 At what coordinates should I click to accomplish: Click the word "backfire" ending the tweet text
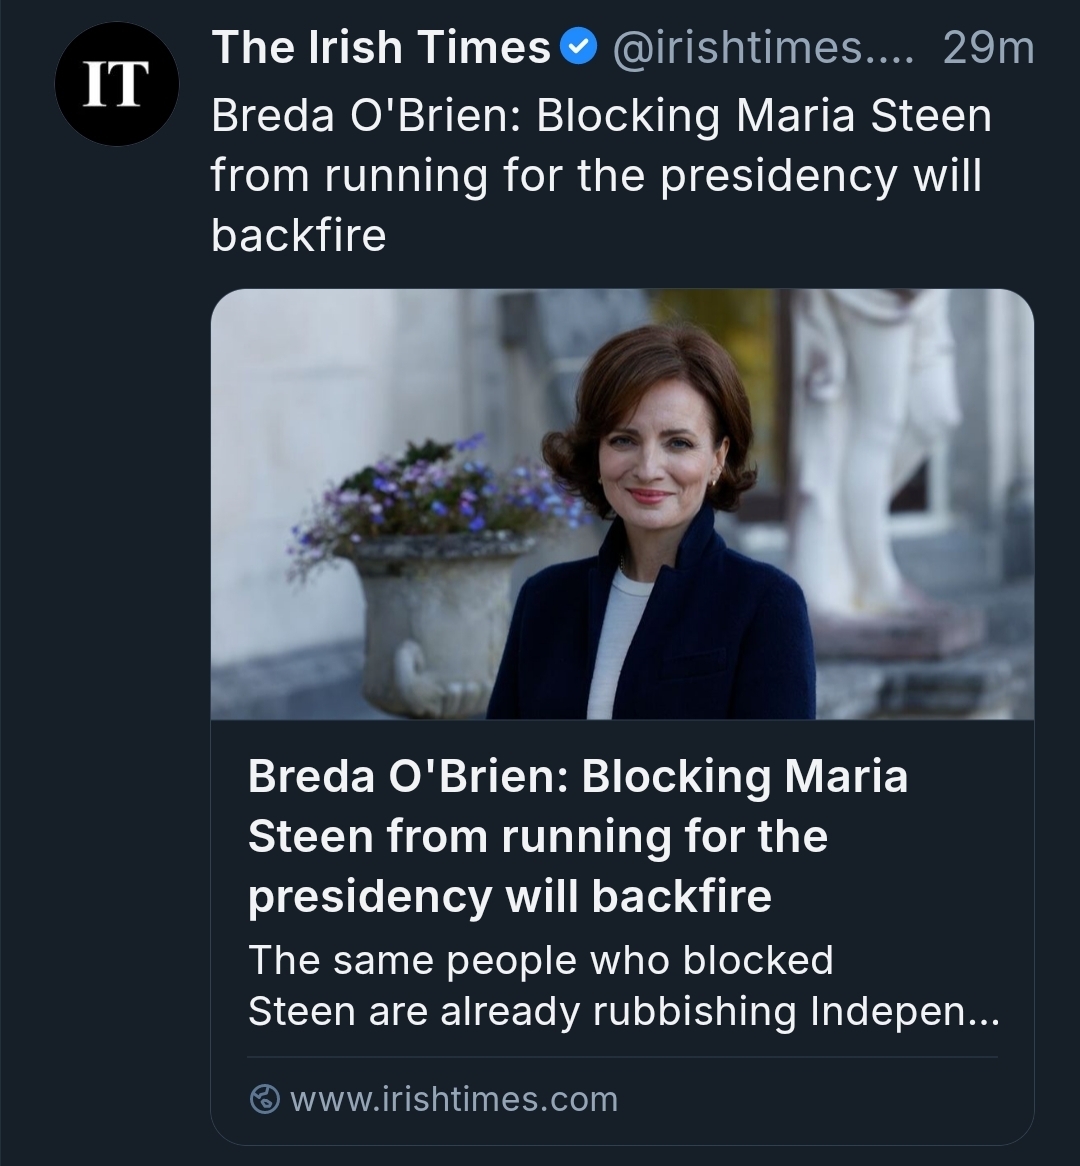click(x=298, y=235)
